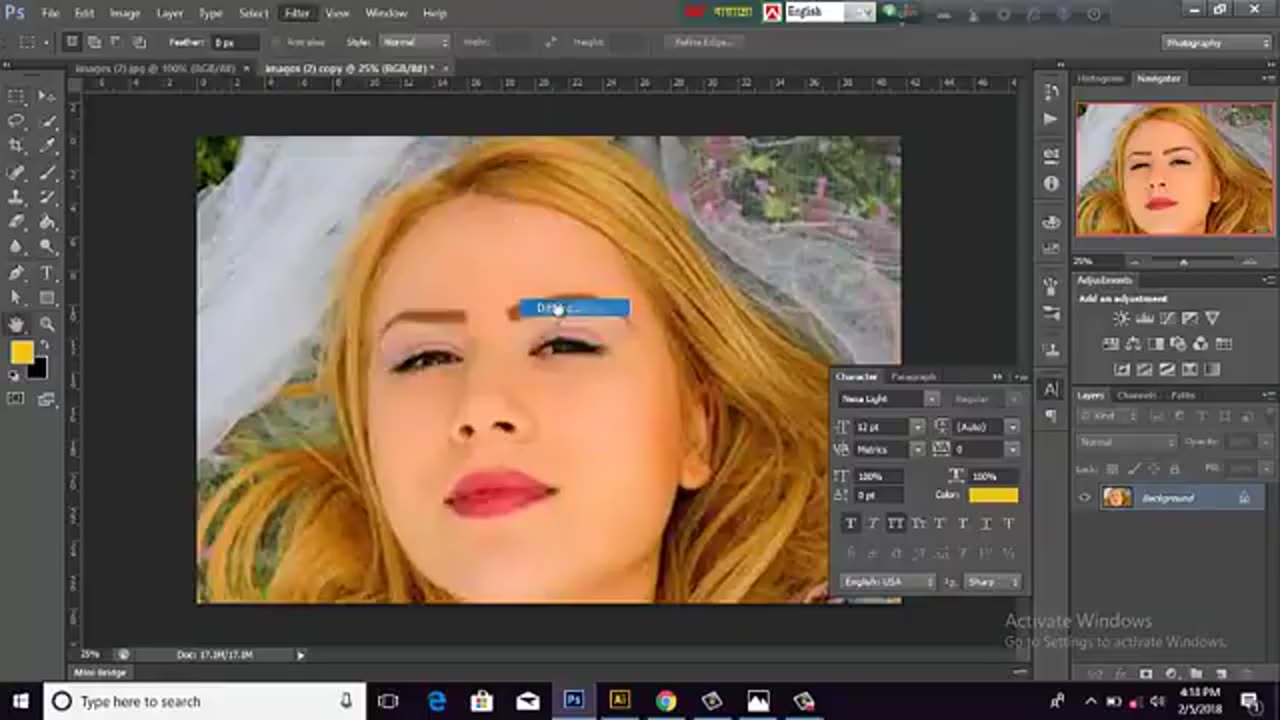Toggle Faux Italic in Character panel

point(873,523)
